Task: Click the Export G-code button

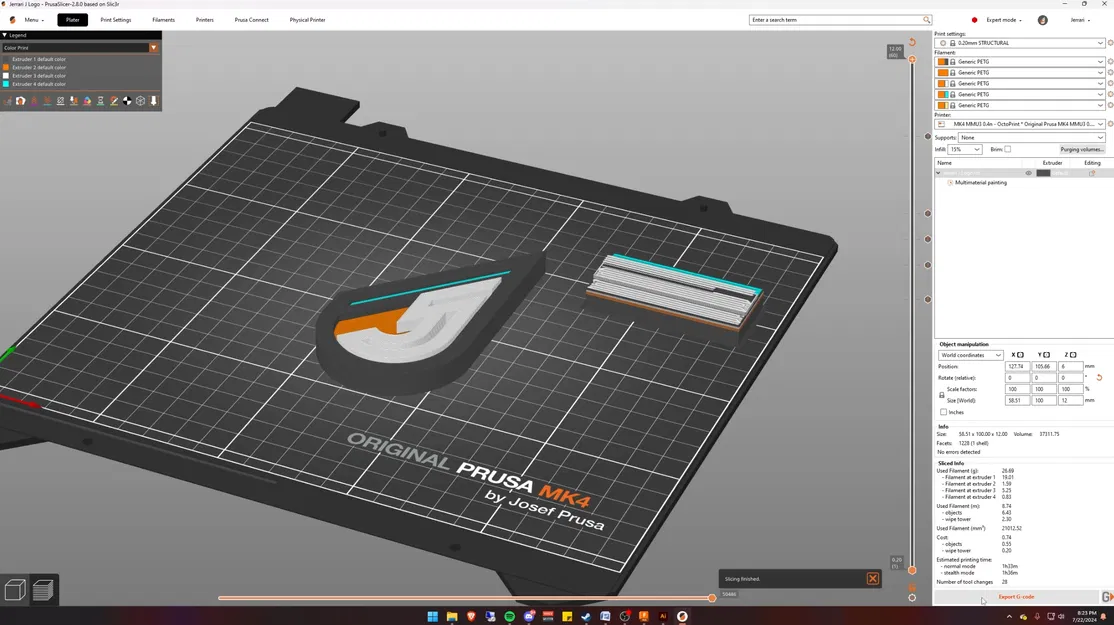Action: (x=1016, y=597)
